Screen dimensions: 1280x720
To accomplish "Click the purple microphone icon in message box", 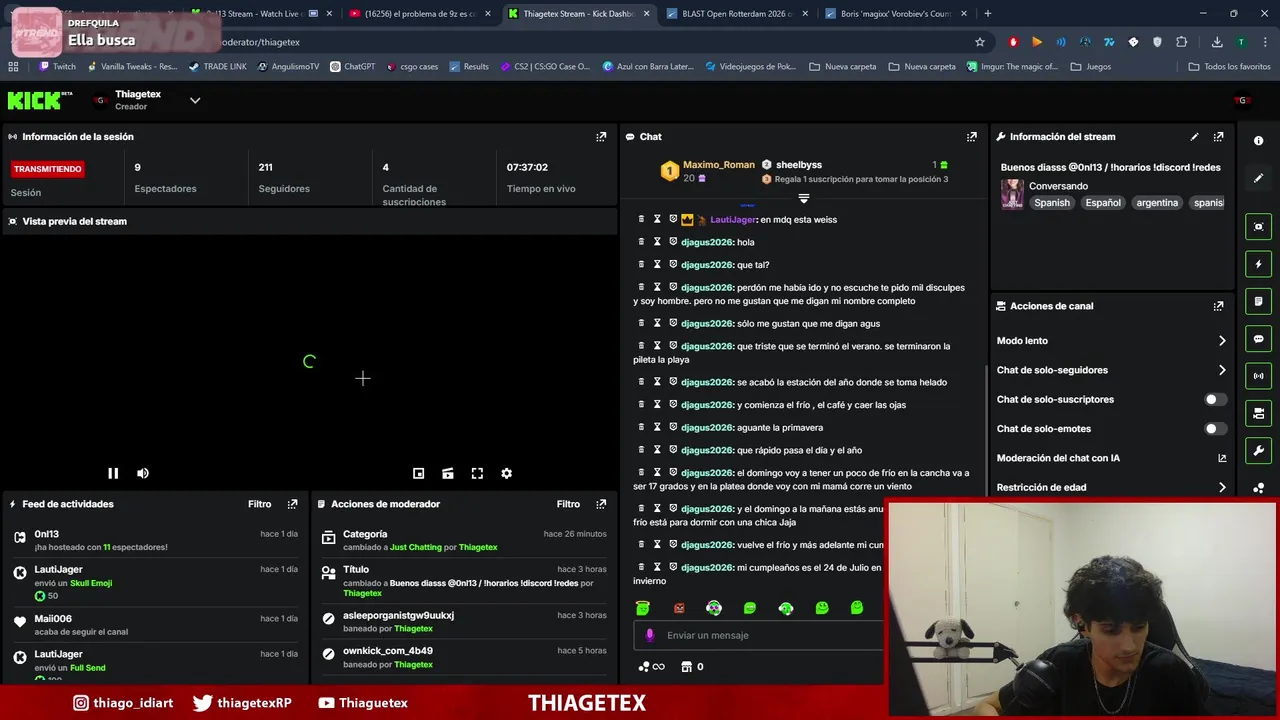I will [650, 635].
